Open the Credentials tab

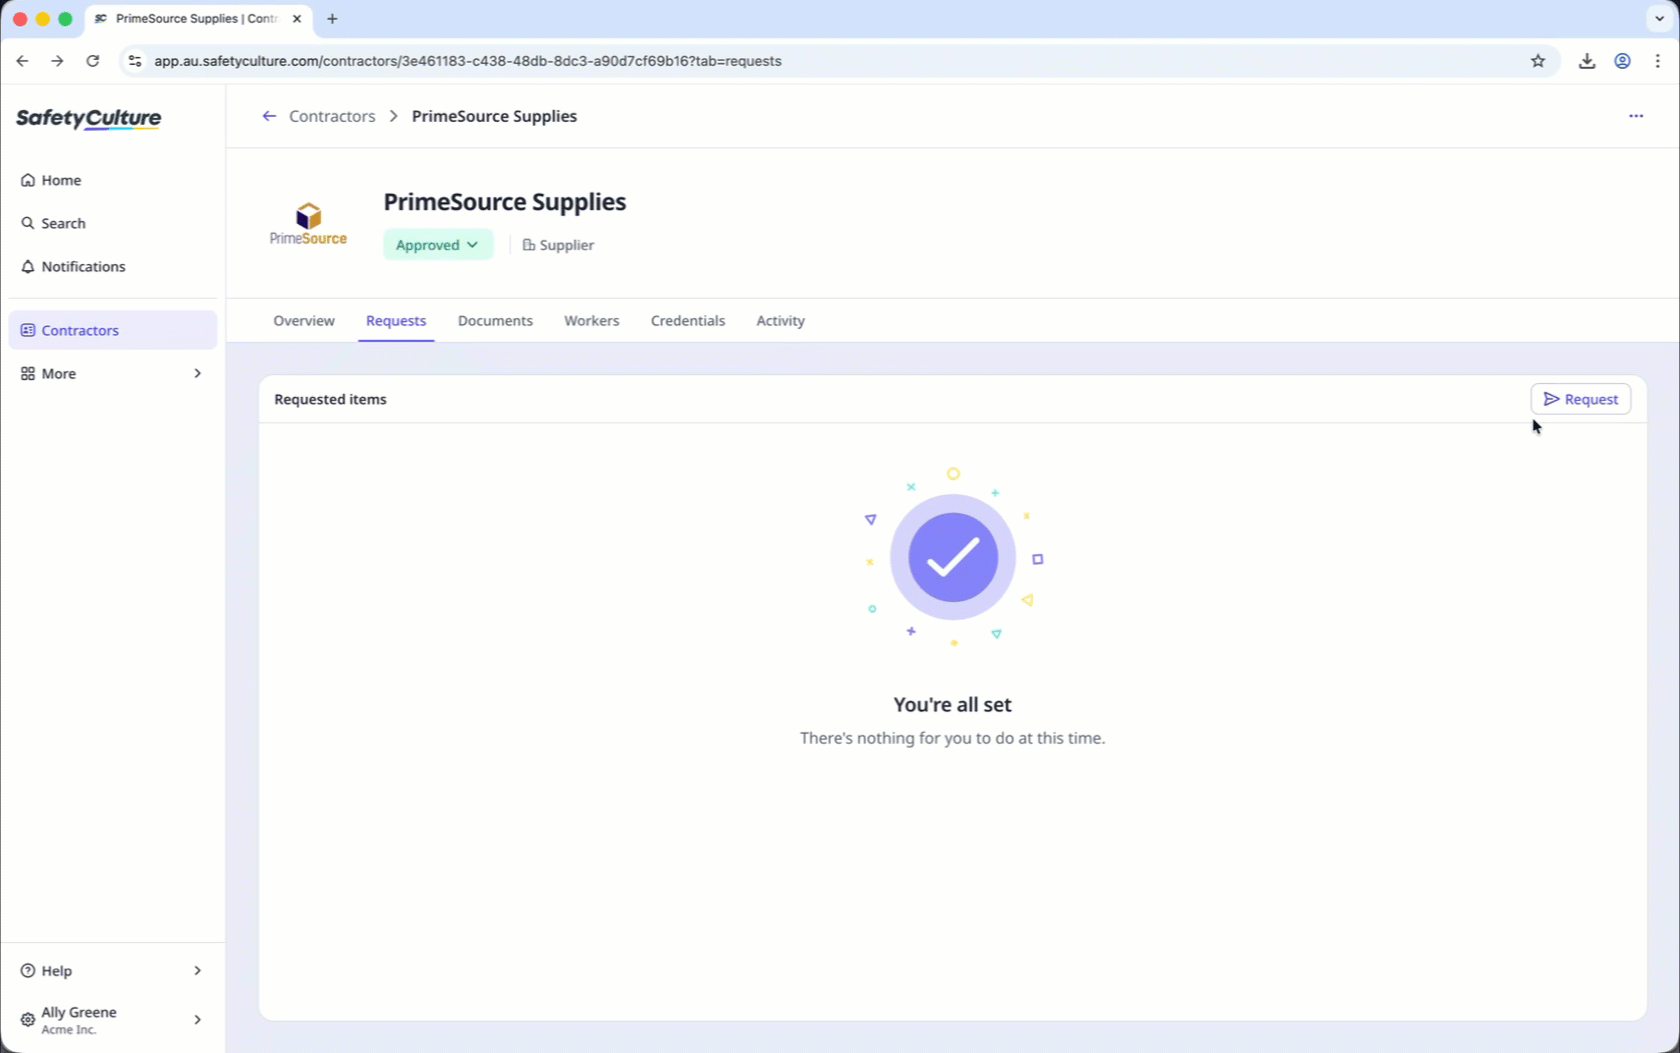688,321
